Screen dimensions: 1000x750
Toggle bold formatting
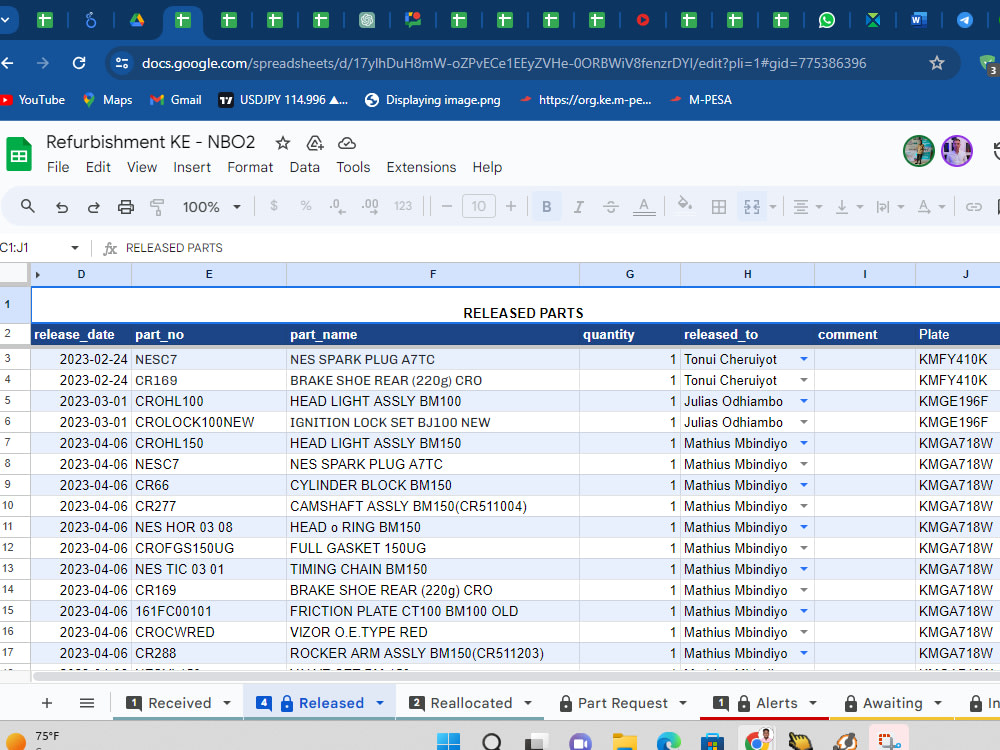pos(547,207)
